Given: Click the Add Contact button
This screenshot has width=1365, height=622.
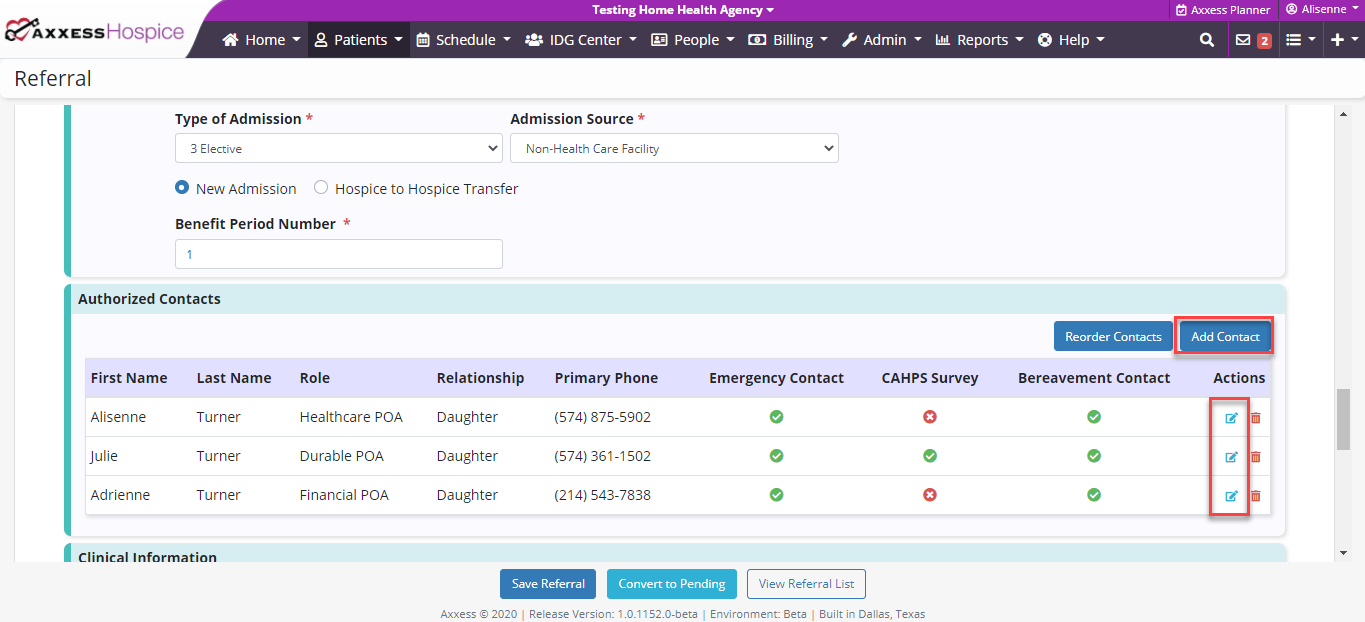Looking at the screenshot, I should (x=1225, y=337).
